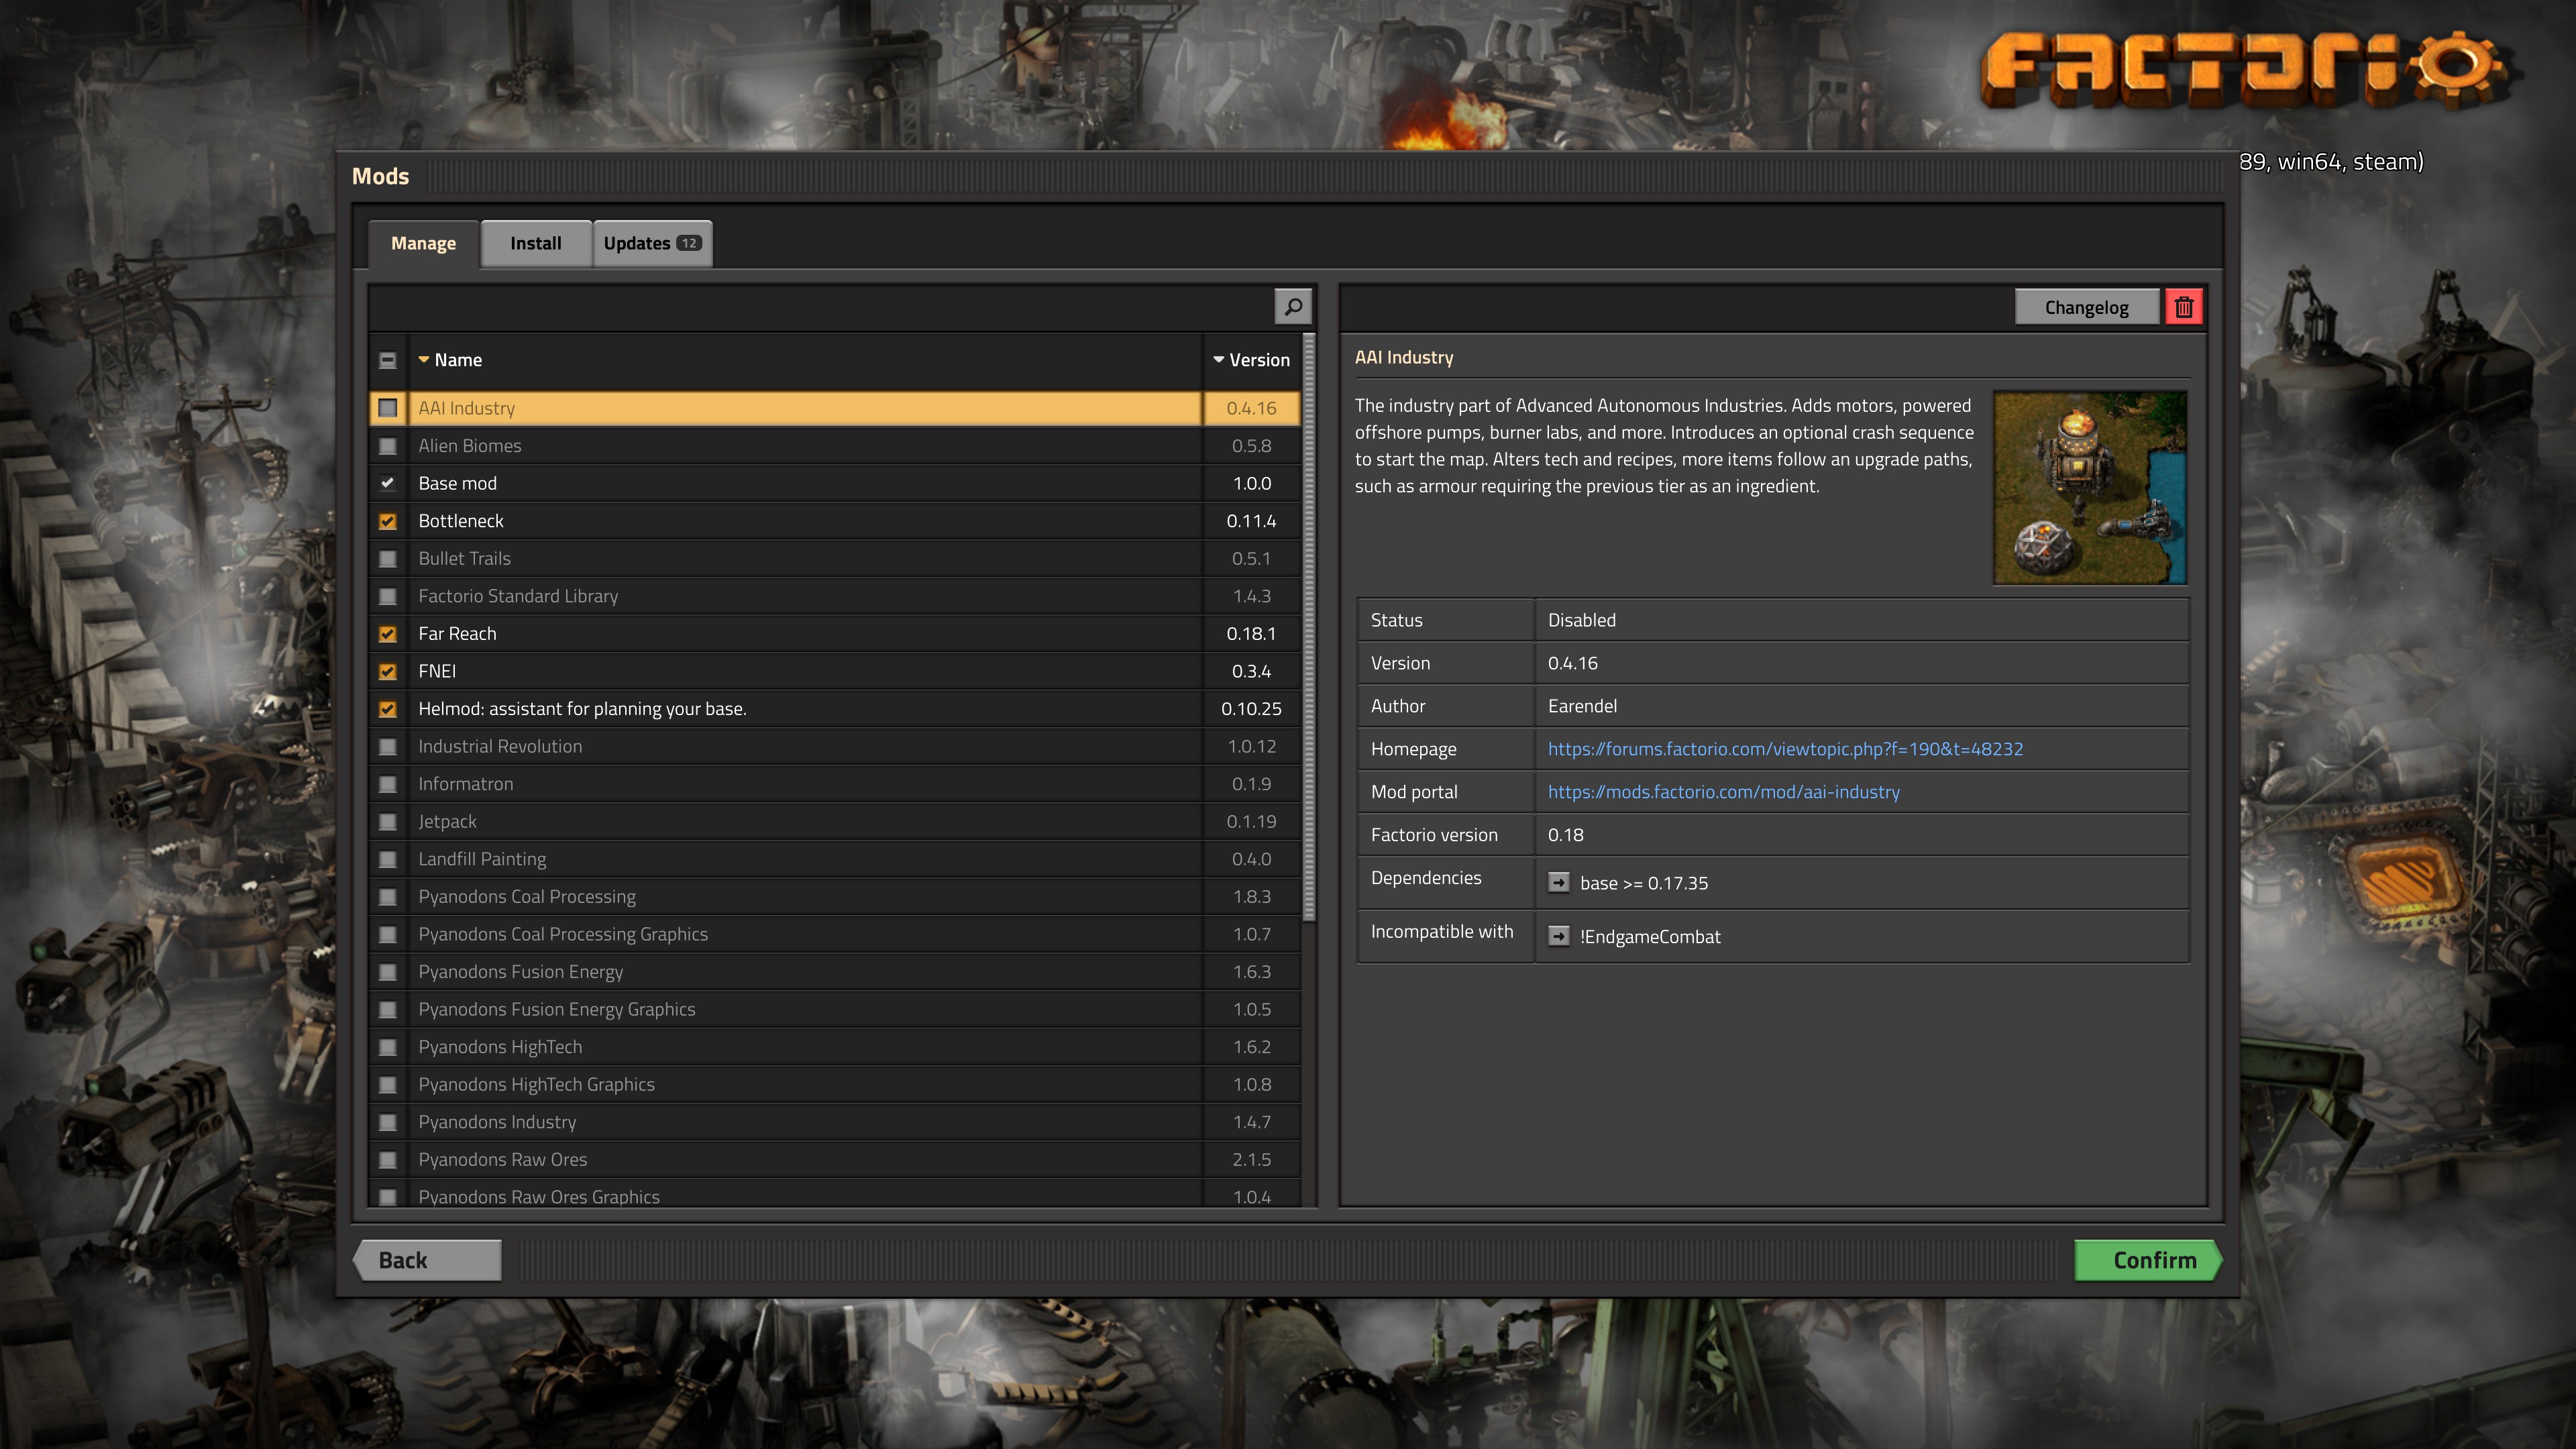This screenshot has width=2576, height=1449.
Task: Enable Factorio Standard Library checkbox
Action: [x=388, y=596]
